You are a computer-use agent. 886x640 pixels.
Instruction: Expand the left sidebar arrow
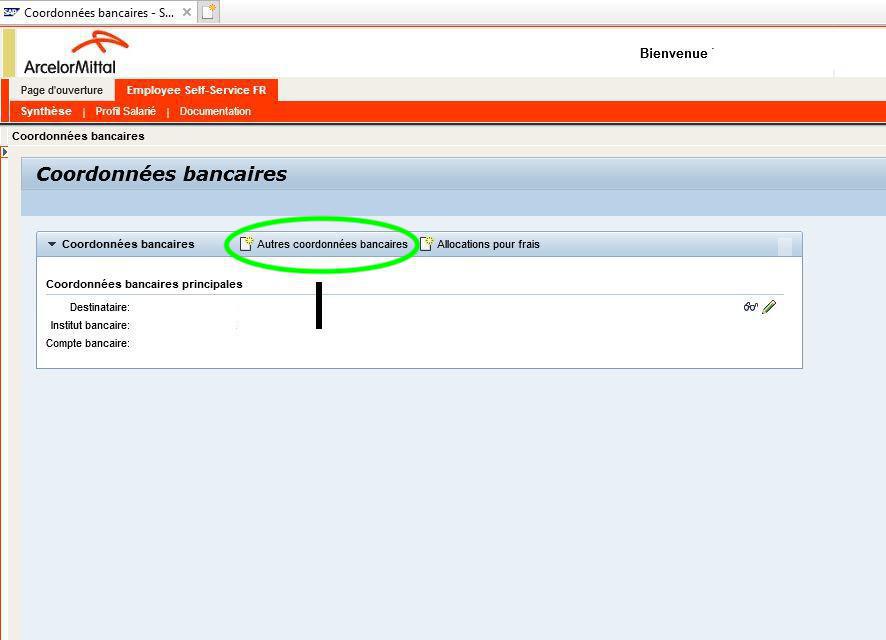tap(6, 151)
